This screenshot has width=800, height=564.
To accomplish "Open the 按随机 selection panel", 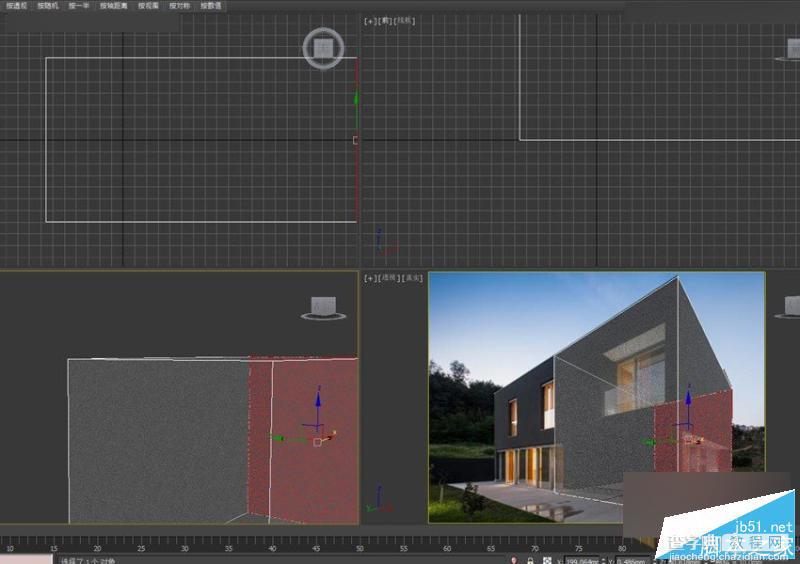I will 48,6.
